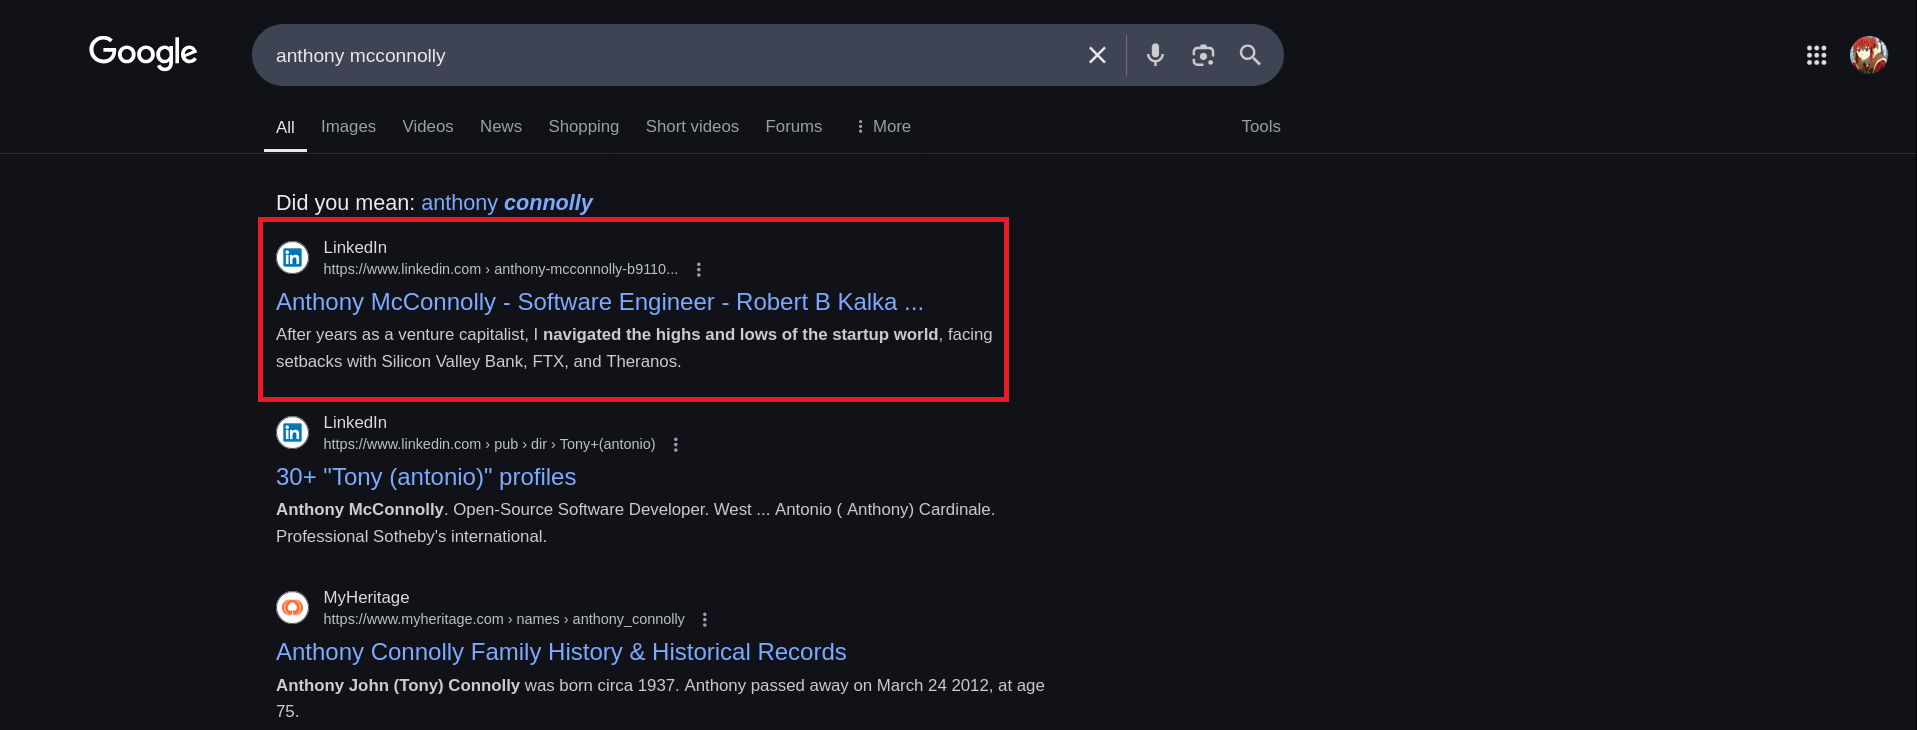Switch to the Images tab
The height and width of the screenshot is (730, 1917).
348,127
